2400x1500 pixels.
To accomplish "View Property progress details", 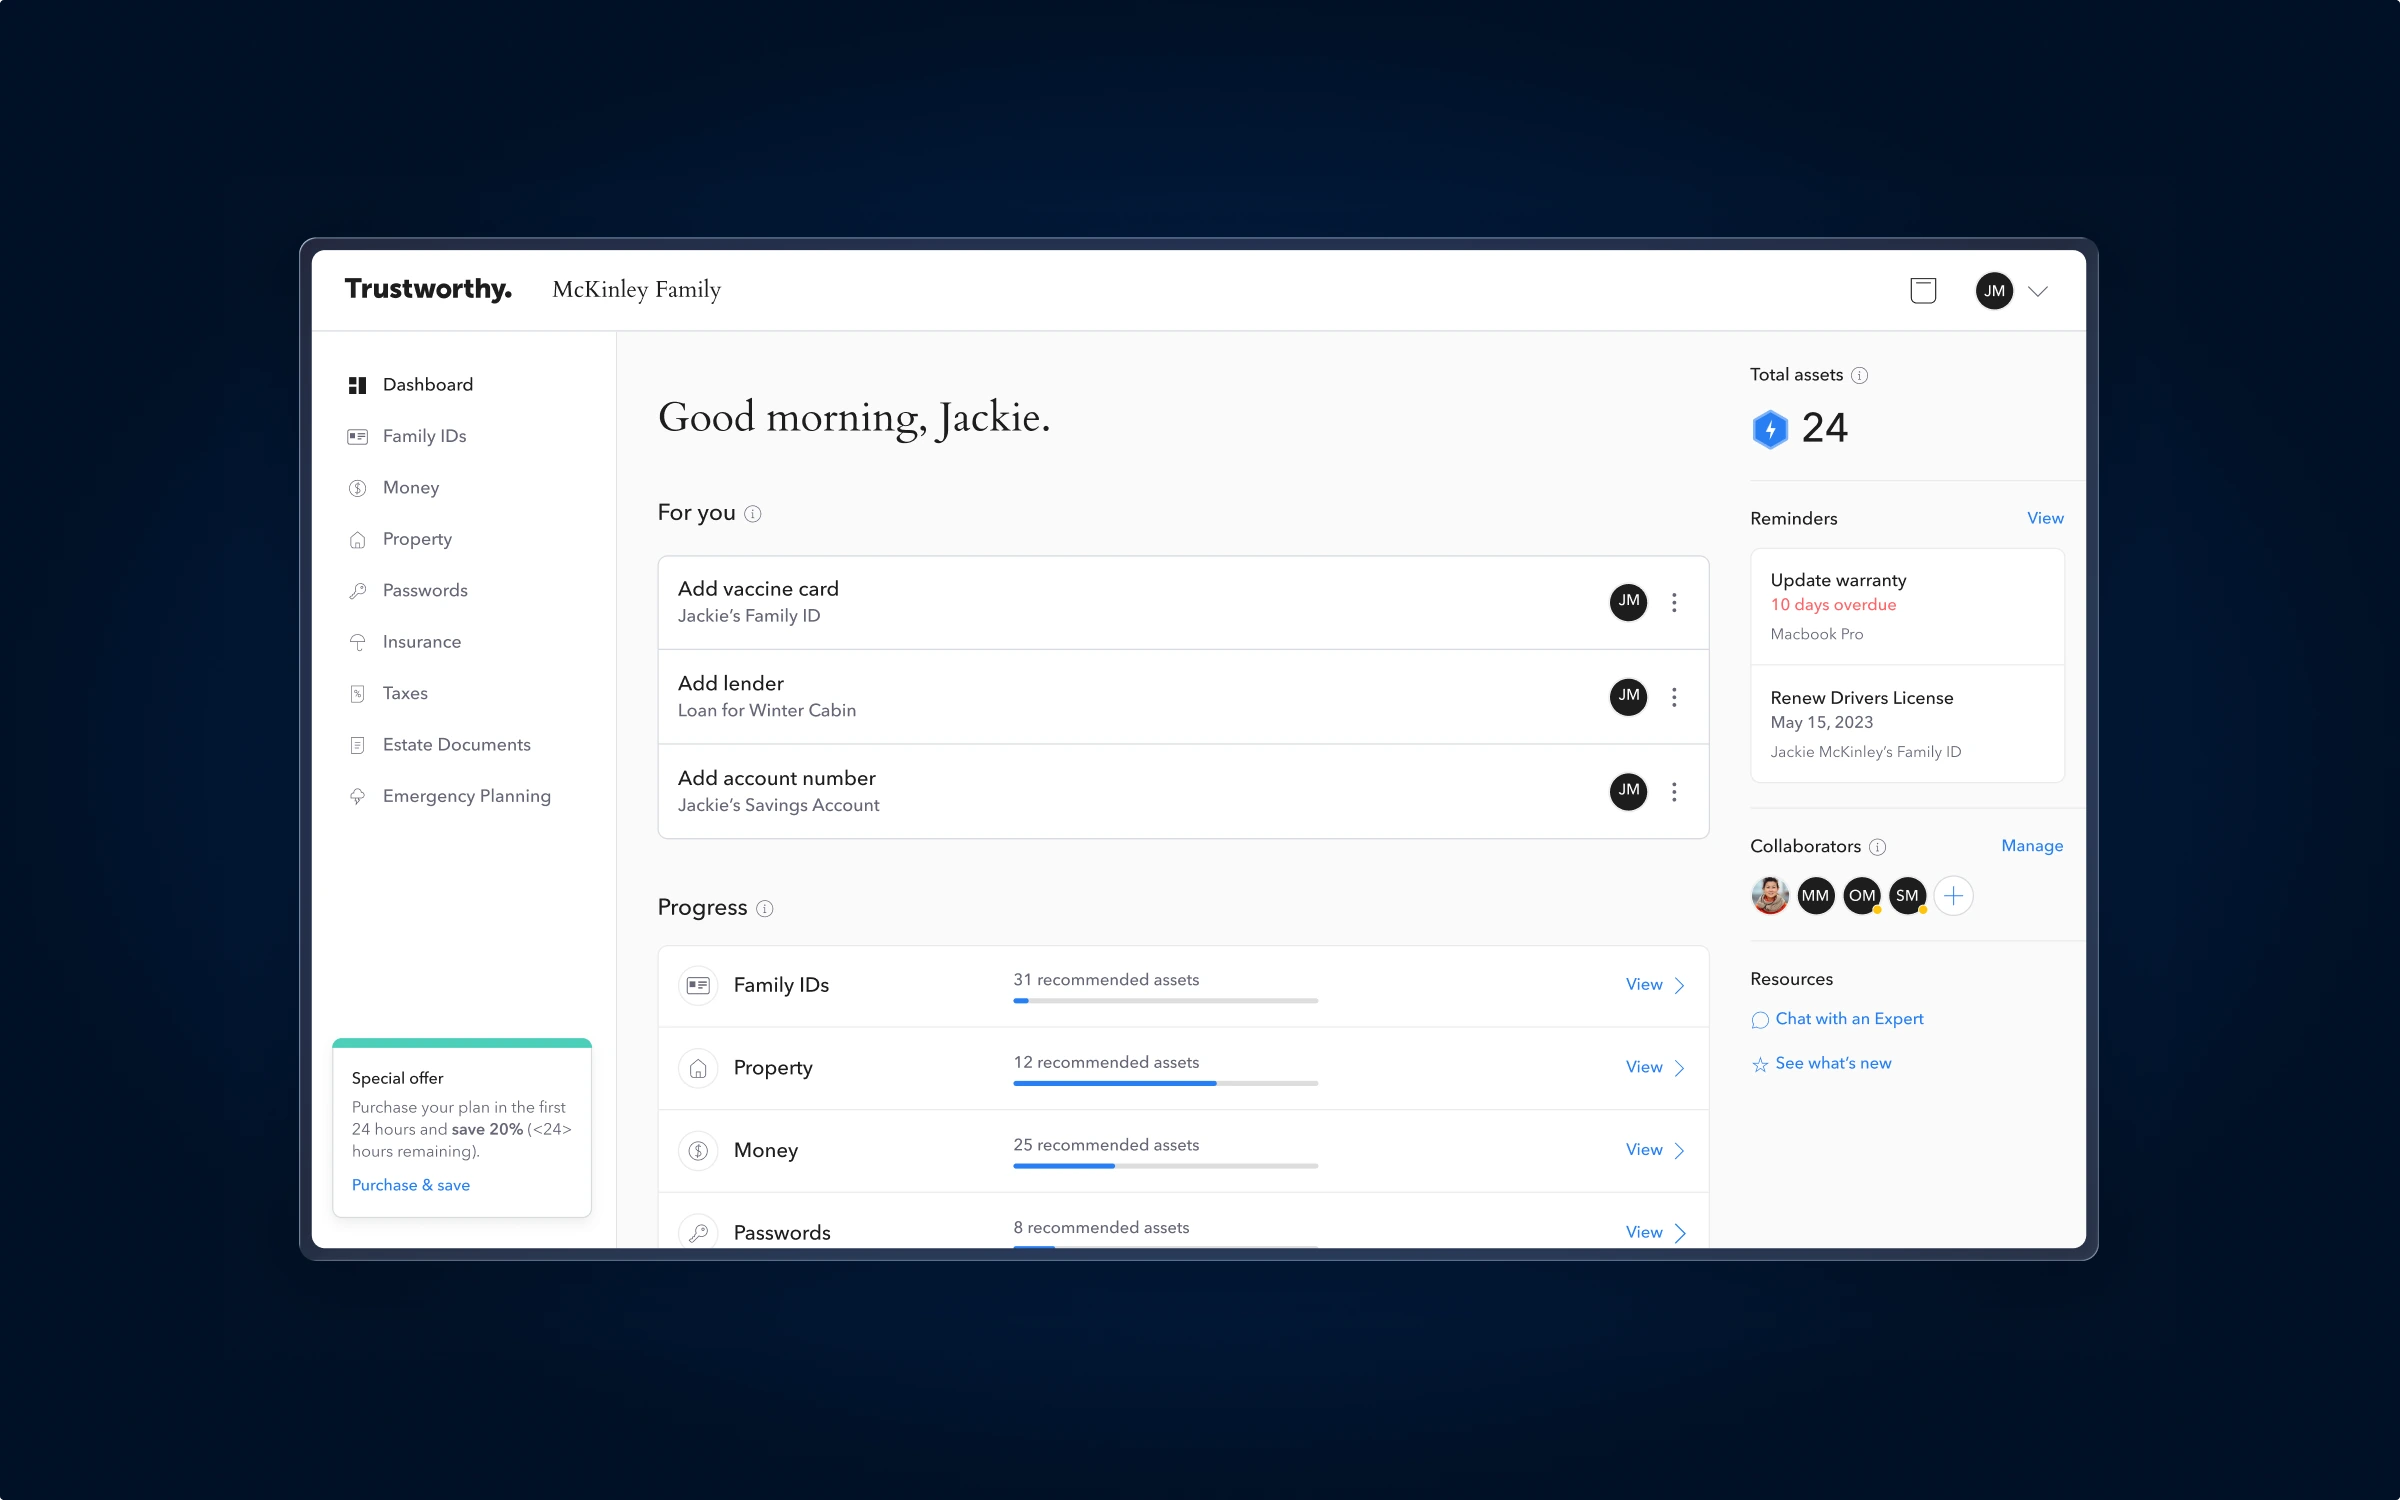I will point(1655,1068).
